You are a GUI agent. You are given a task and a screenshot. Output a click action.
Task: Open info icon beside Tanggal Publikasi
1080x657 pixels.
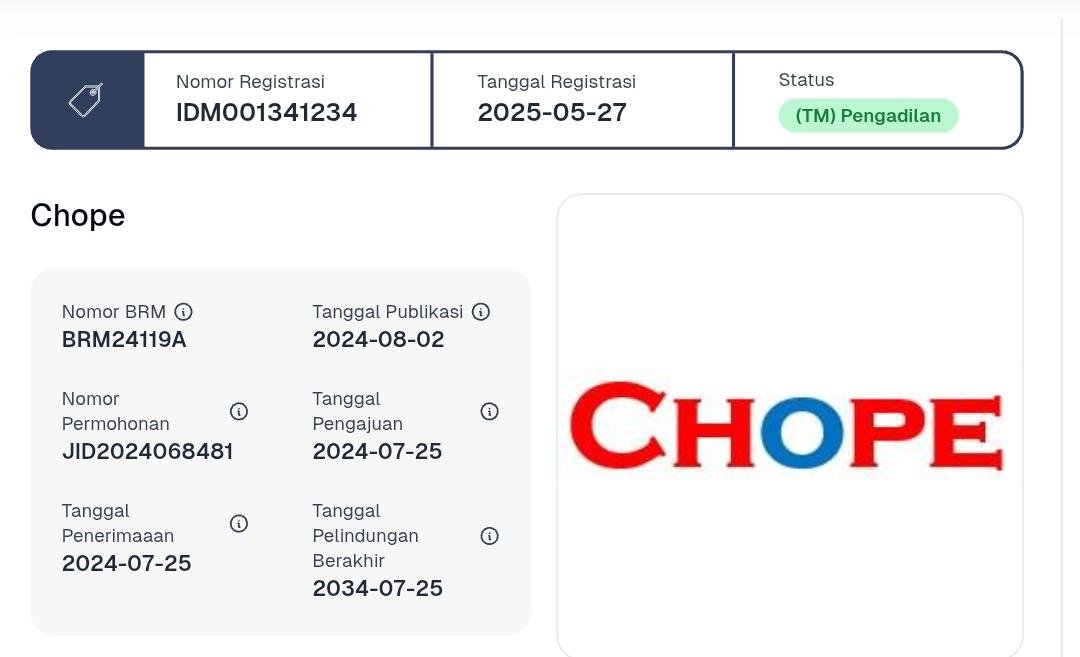tap(481, 312)
